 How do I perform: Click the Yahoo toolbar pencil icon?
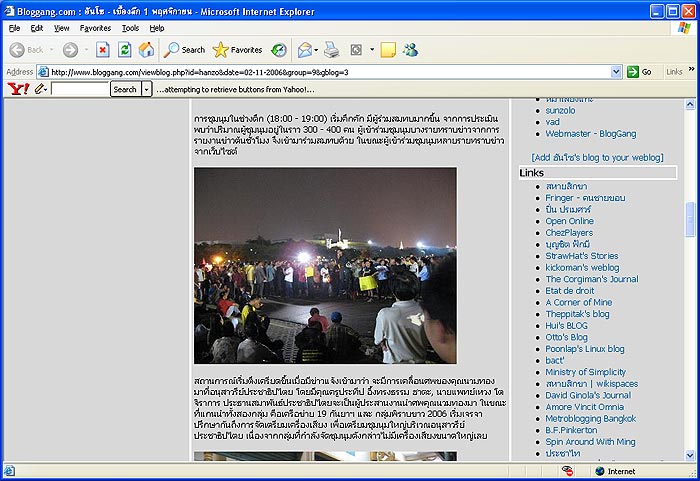pyautogui.click(x=39, y=89)
